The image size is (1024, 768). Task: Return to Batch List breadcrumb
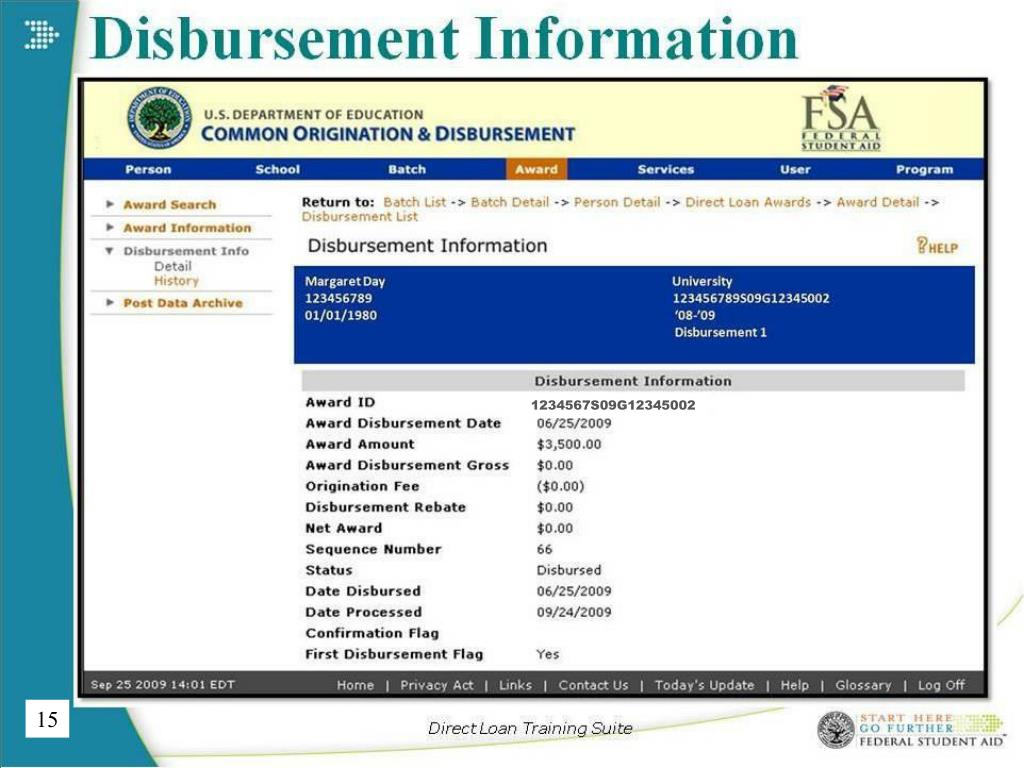[414, 202]
